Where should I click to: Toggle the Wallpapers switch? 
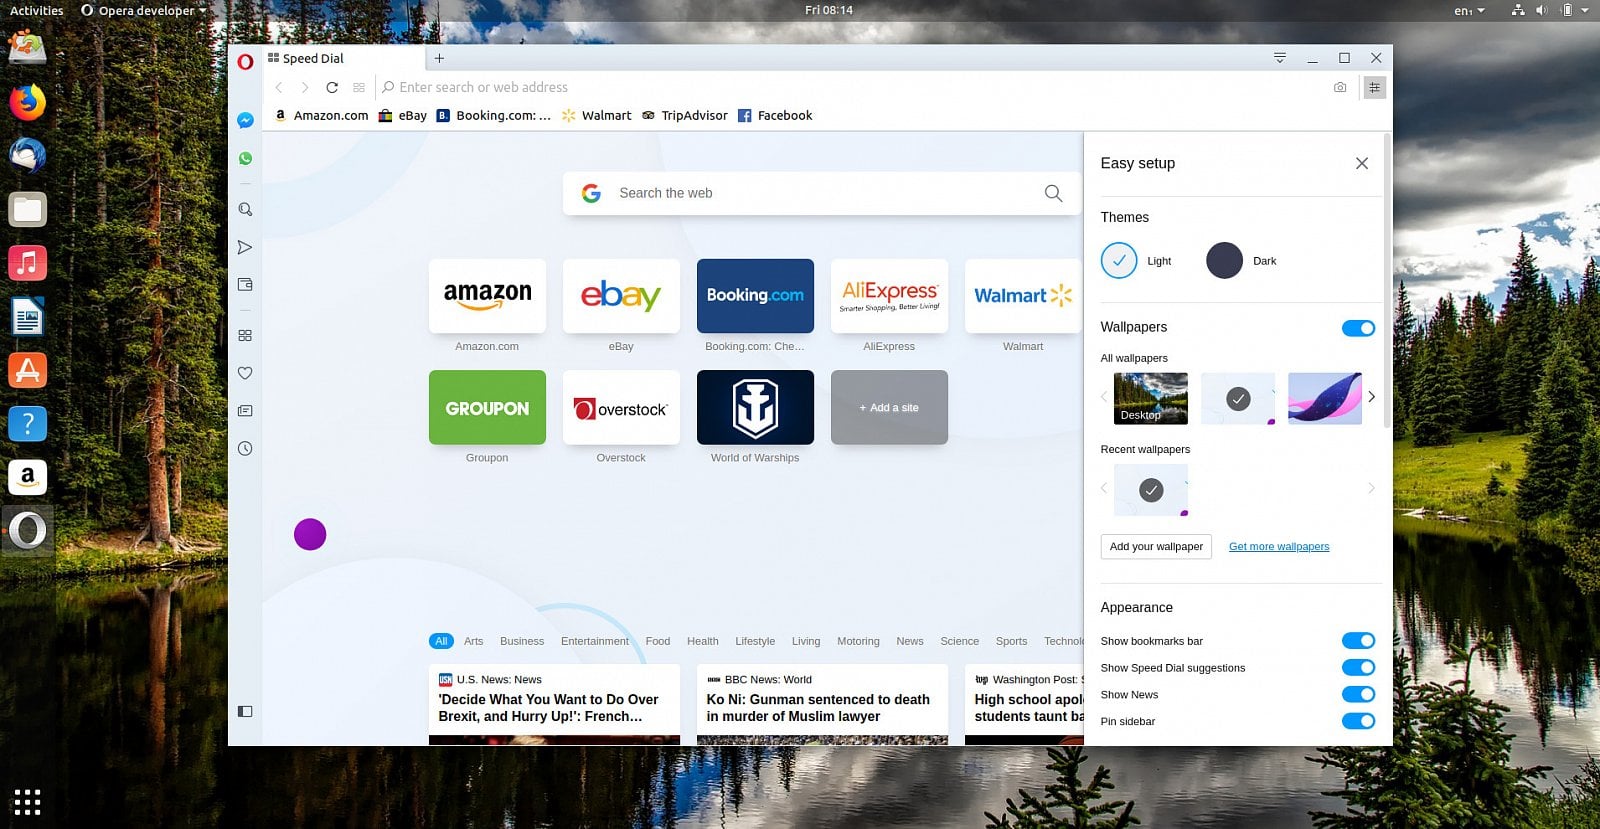click(x=1358, y=328)
